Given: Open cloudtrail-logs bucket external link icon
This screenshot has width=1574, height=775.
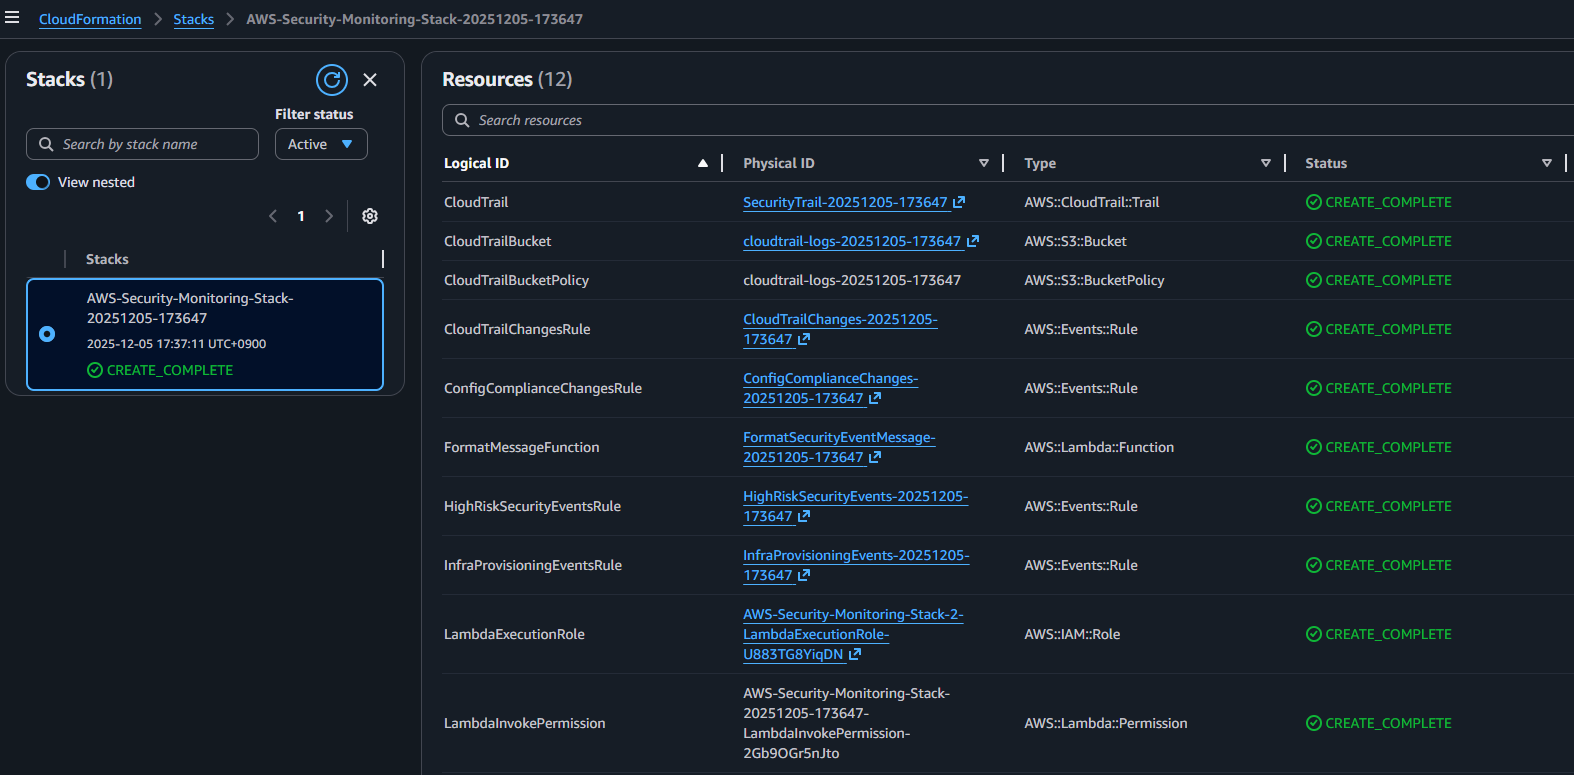Looking at the screenshot, I should (973, 241).
